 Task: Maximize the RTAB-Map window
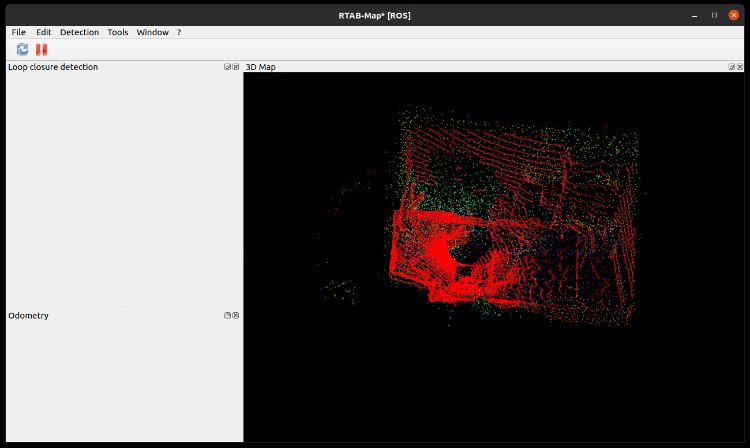click(714, 15)
